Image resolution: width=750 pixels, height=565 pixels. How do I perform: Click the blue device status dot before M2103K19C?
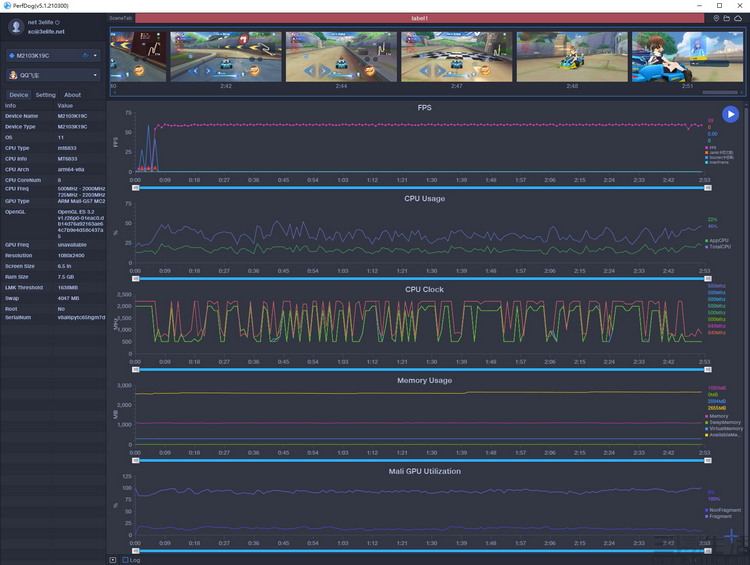[12, 55]
